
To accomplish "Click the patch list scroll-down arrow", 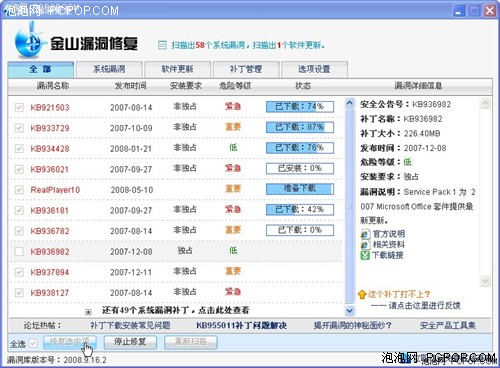I will coord(349,311).
